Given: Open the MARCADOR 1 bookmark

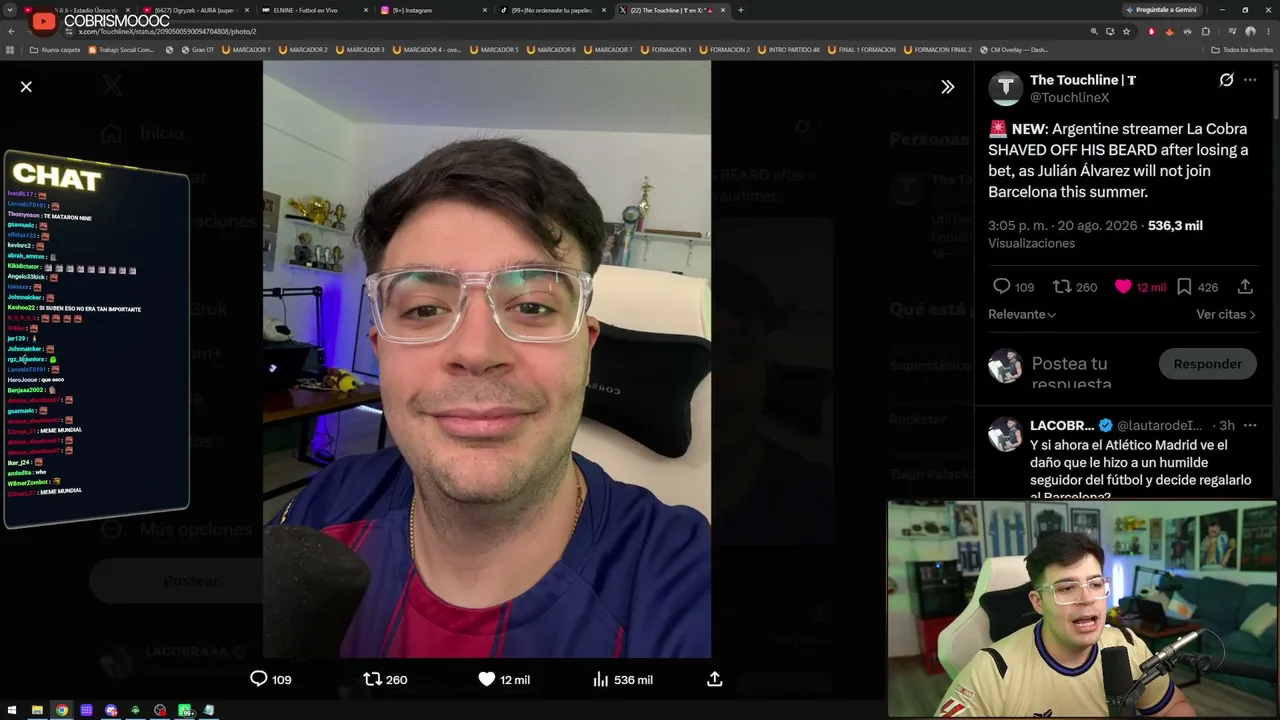Looking at the screenshot, I should 246,49.
